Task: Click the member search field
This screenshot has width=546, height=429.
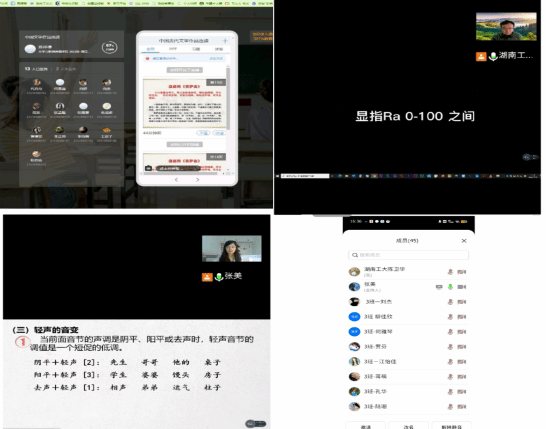Action: pyautogui.click(x=408, y=255)
